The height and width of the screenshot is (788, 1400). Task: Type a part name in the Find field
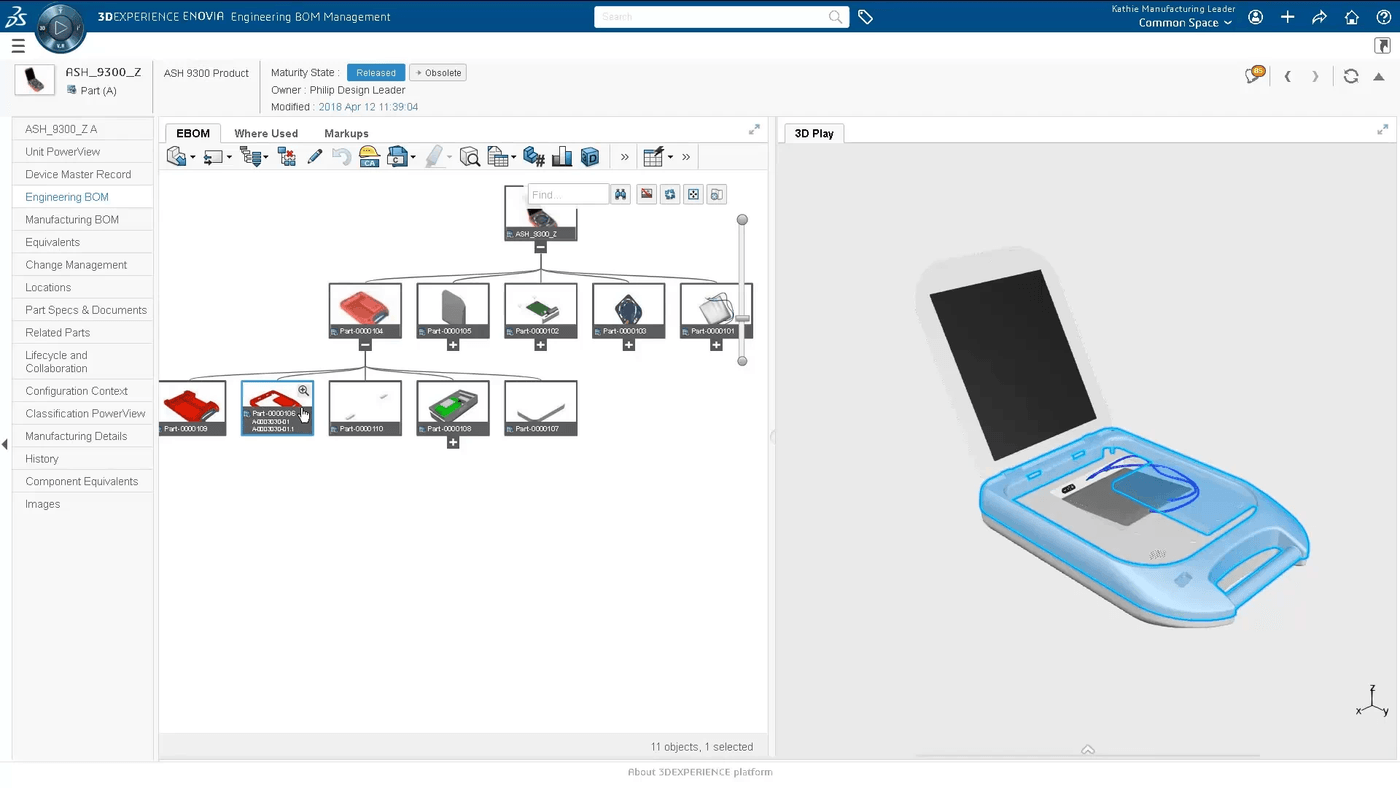pyautogui.click(x=567, y=194)
